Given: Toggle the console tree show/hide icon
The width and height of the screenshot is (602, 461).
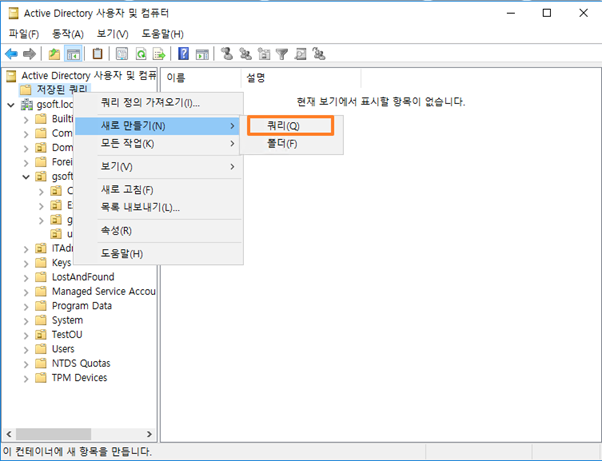Looking at the screenshot, I should point(73,54).
